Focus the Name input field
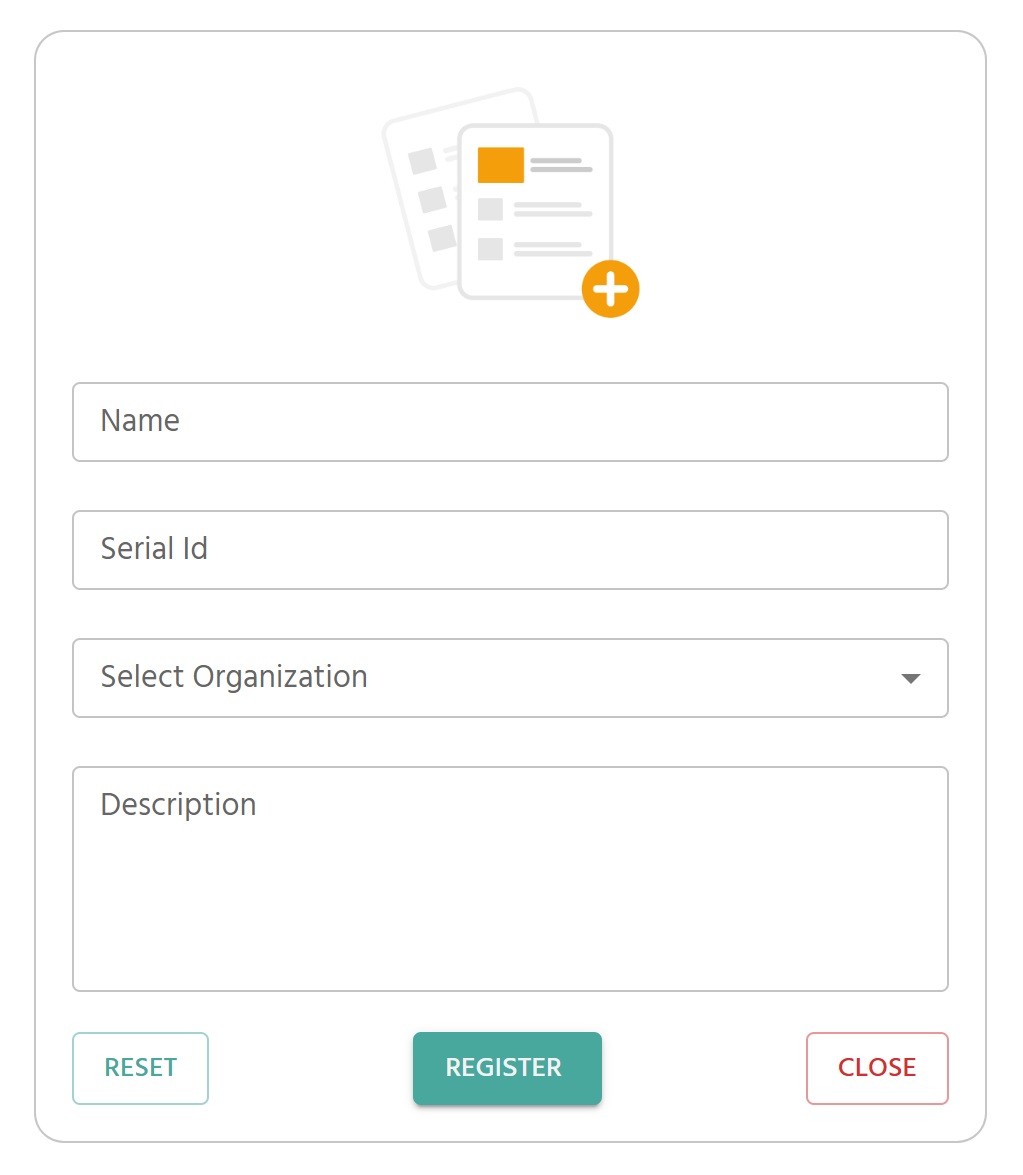The width and height of the screenshot is (1023, 1175). [x=510, y=422]
